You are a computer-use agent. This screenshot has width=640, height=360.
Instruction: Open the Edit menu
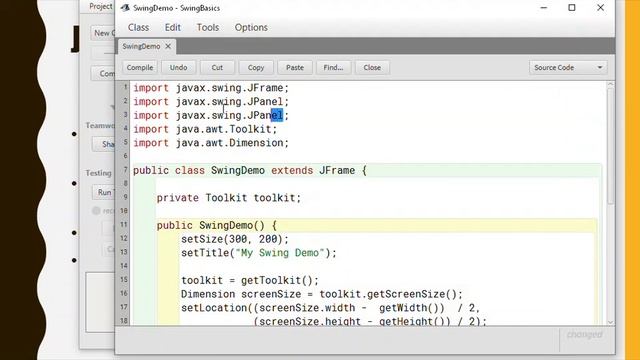coord(173,27)
